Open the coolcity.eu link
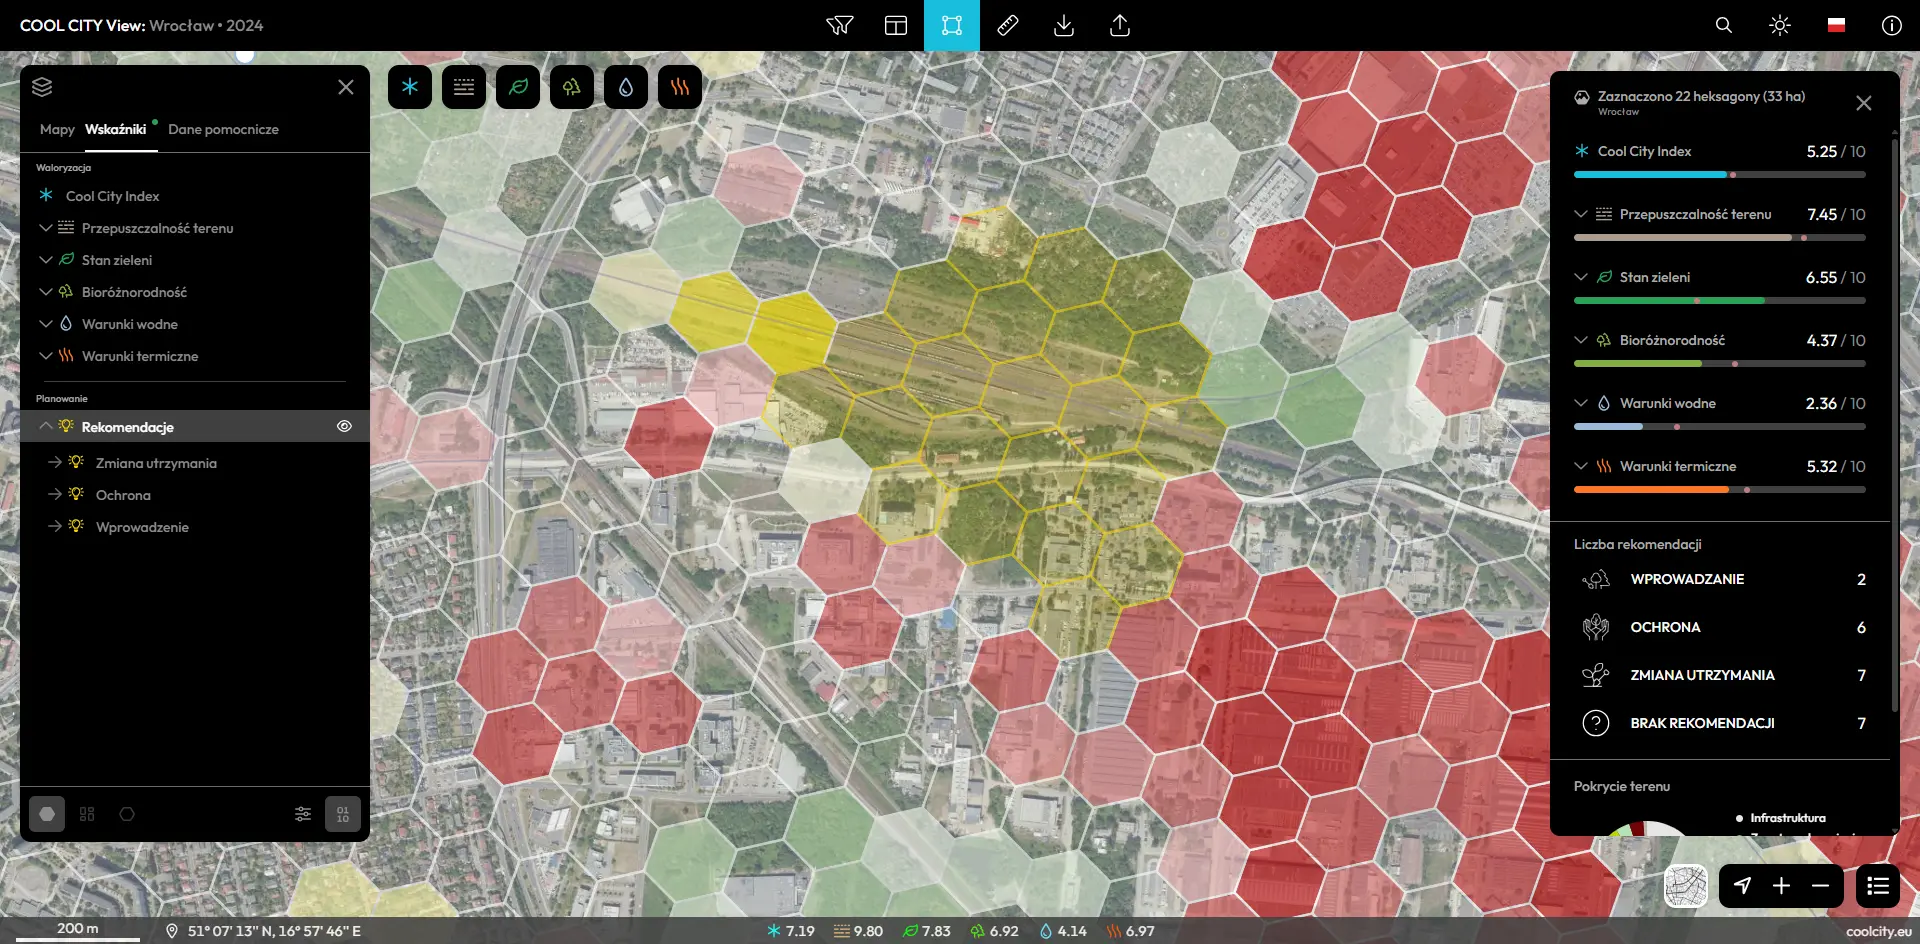Screen dimensions: 1920x944 [x=1878, y=931]
